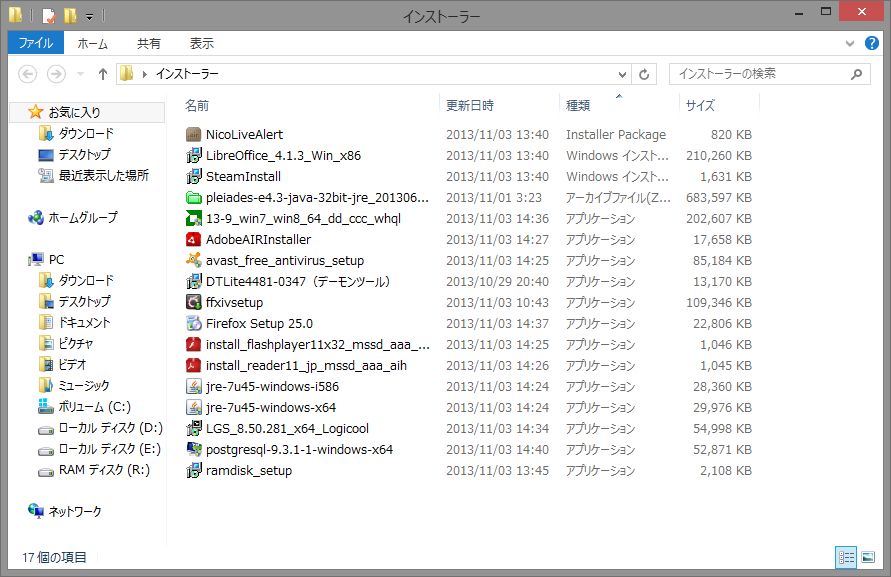Select PC in navigation pane
891x577 pixels.
[56, 260]
